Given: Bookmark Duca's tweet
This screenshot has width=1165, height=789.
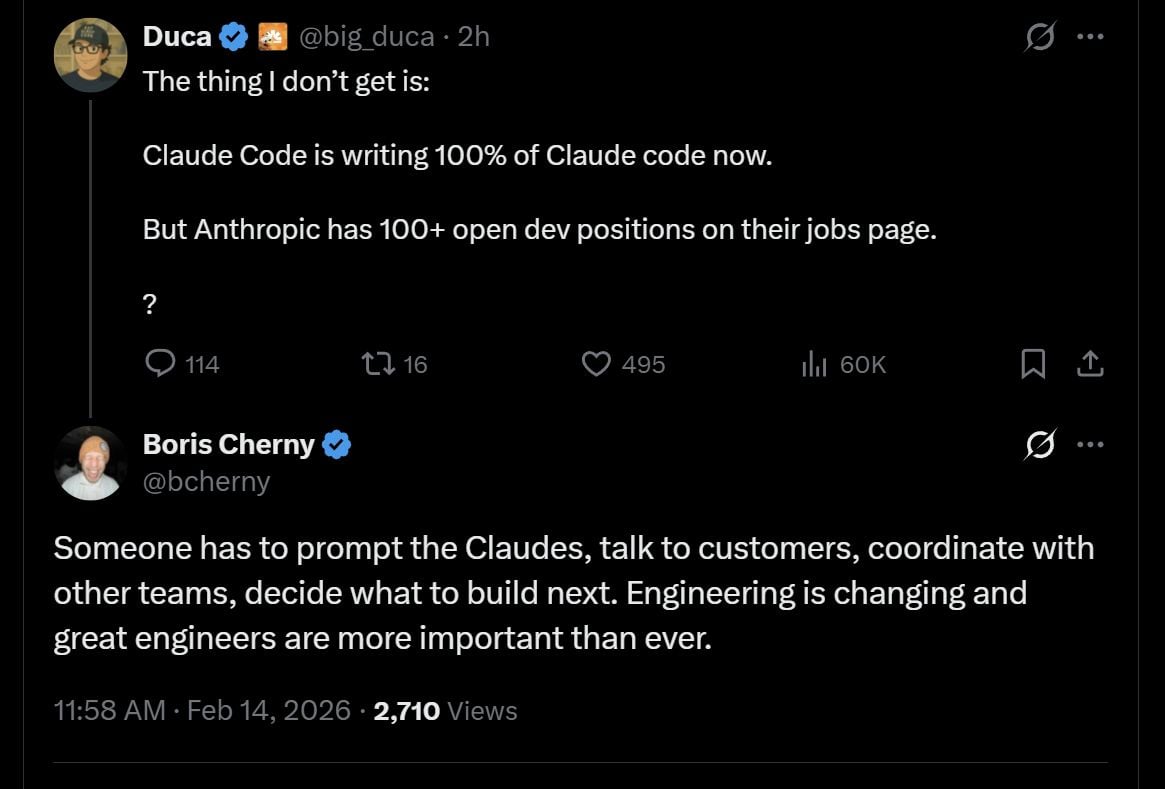Looking at the screenshot, I should (1034, 364).
